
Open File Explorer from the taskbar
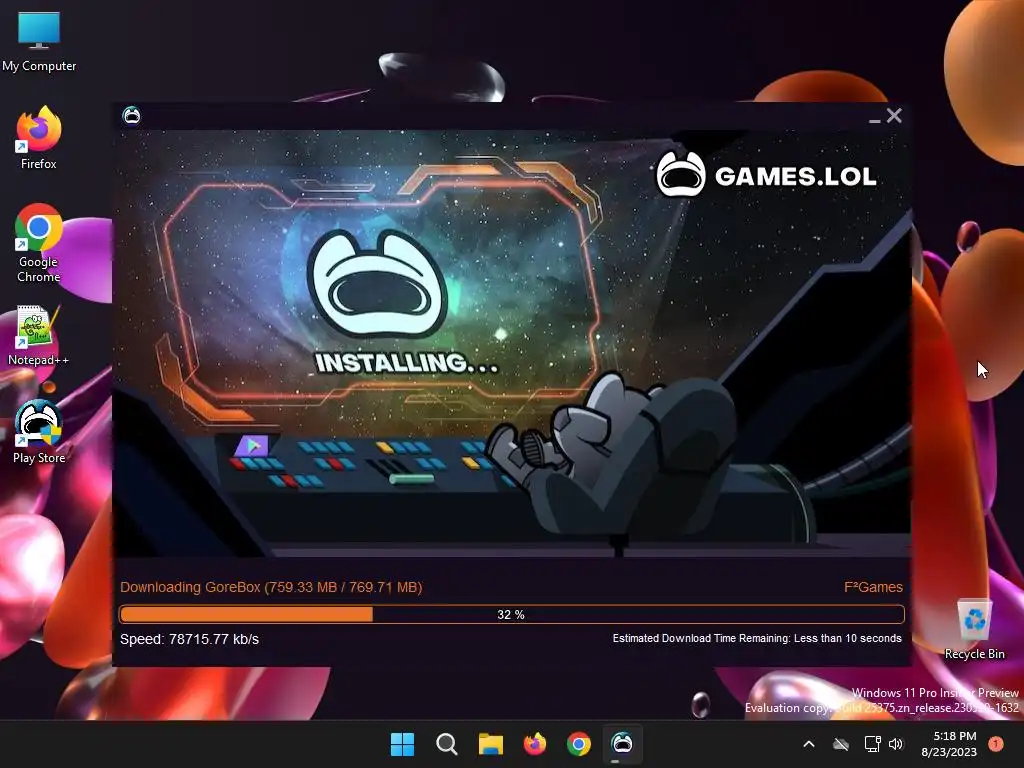490,744
